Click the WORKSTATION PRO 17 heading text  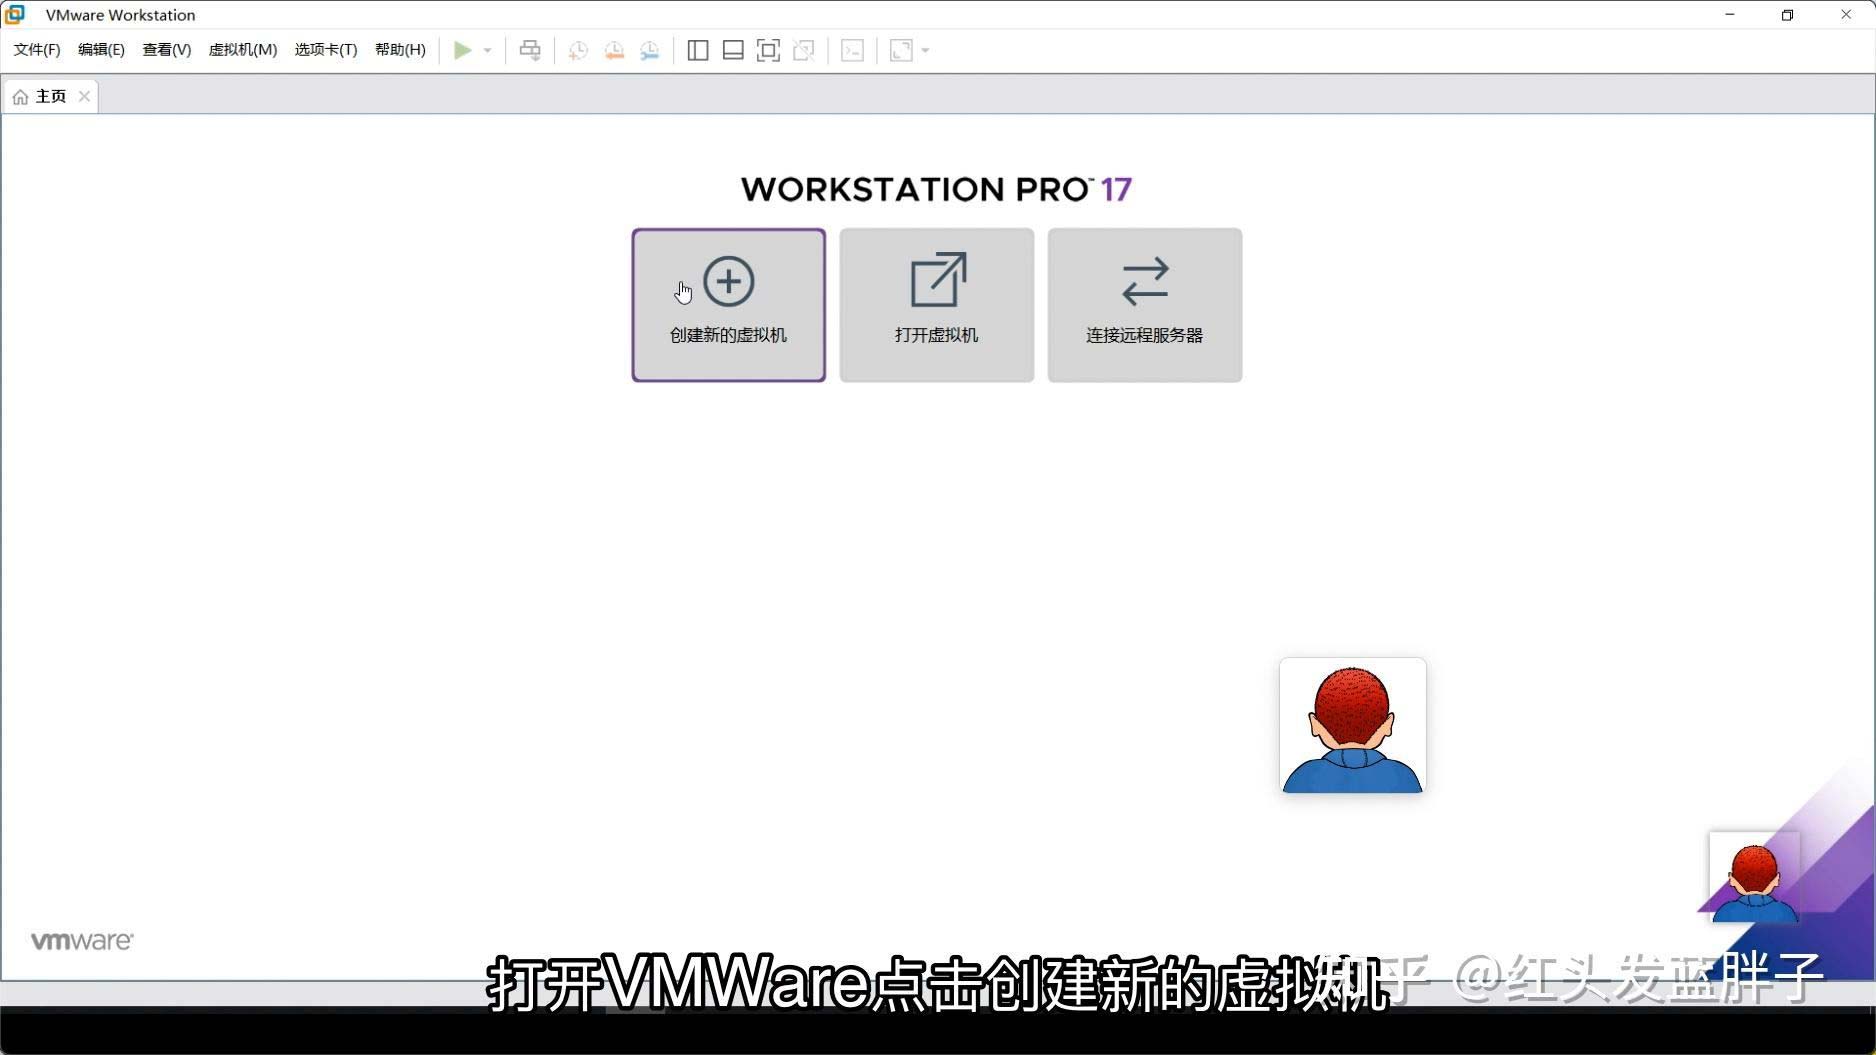[x=936, y=189]
